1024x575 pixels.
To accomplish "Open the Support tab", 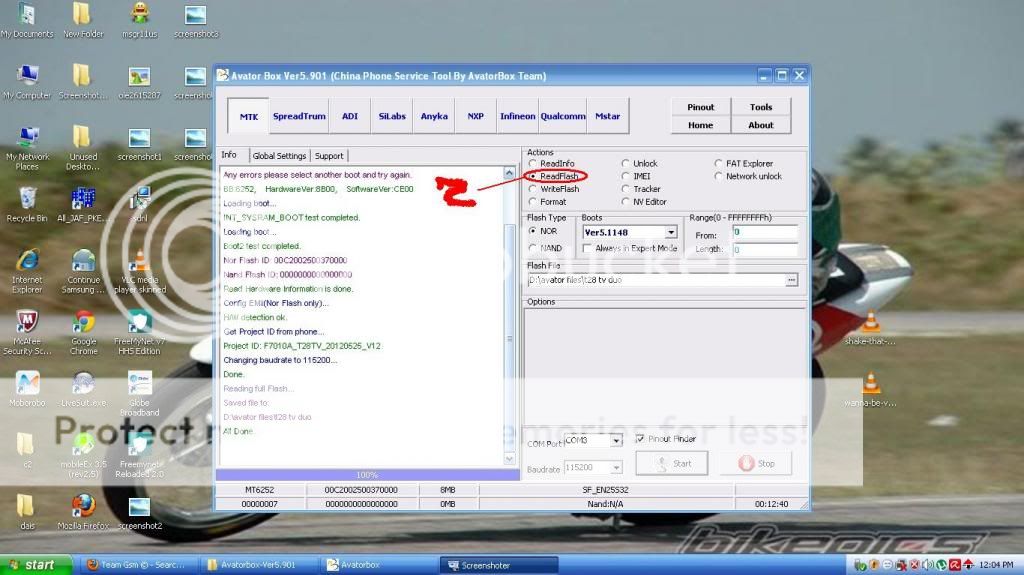I will (x=328, y=156).
